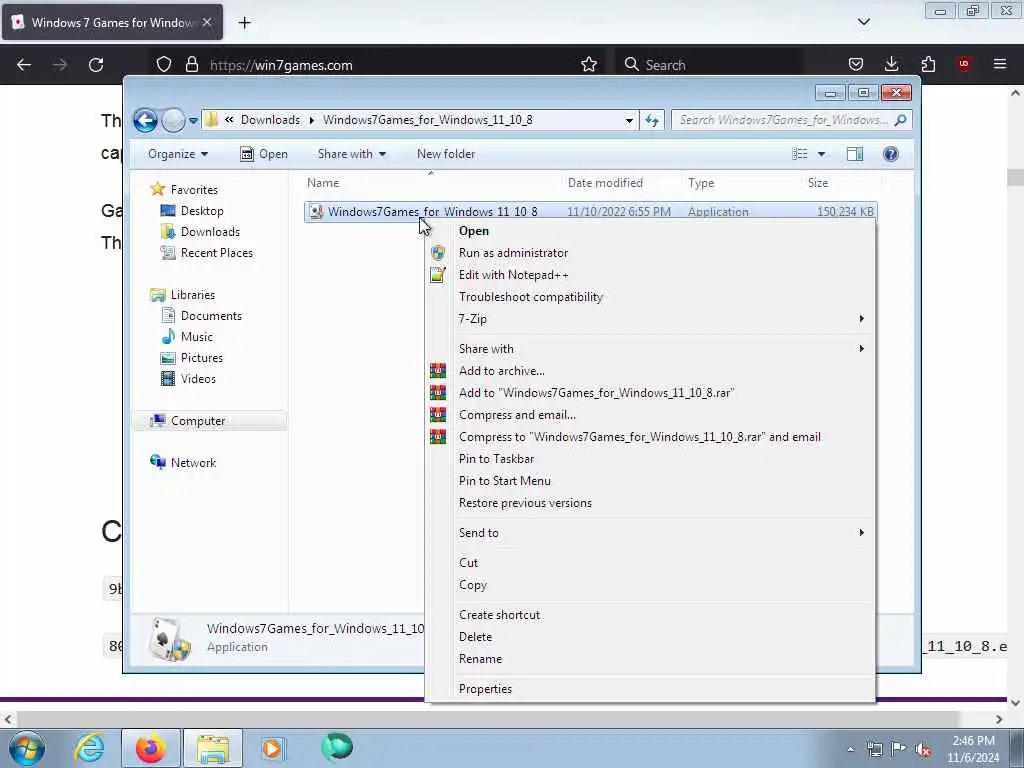Viewport: 1024px width, 768px height.
Task: Click Open in the Explorer toolbar
Action: point(264,154)
